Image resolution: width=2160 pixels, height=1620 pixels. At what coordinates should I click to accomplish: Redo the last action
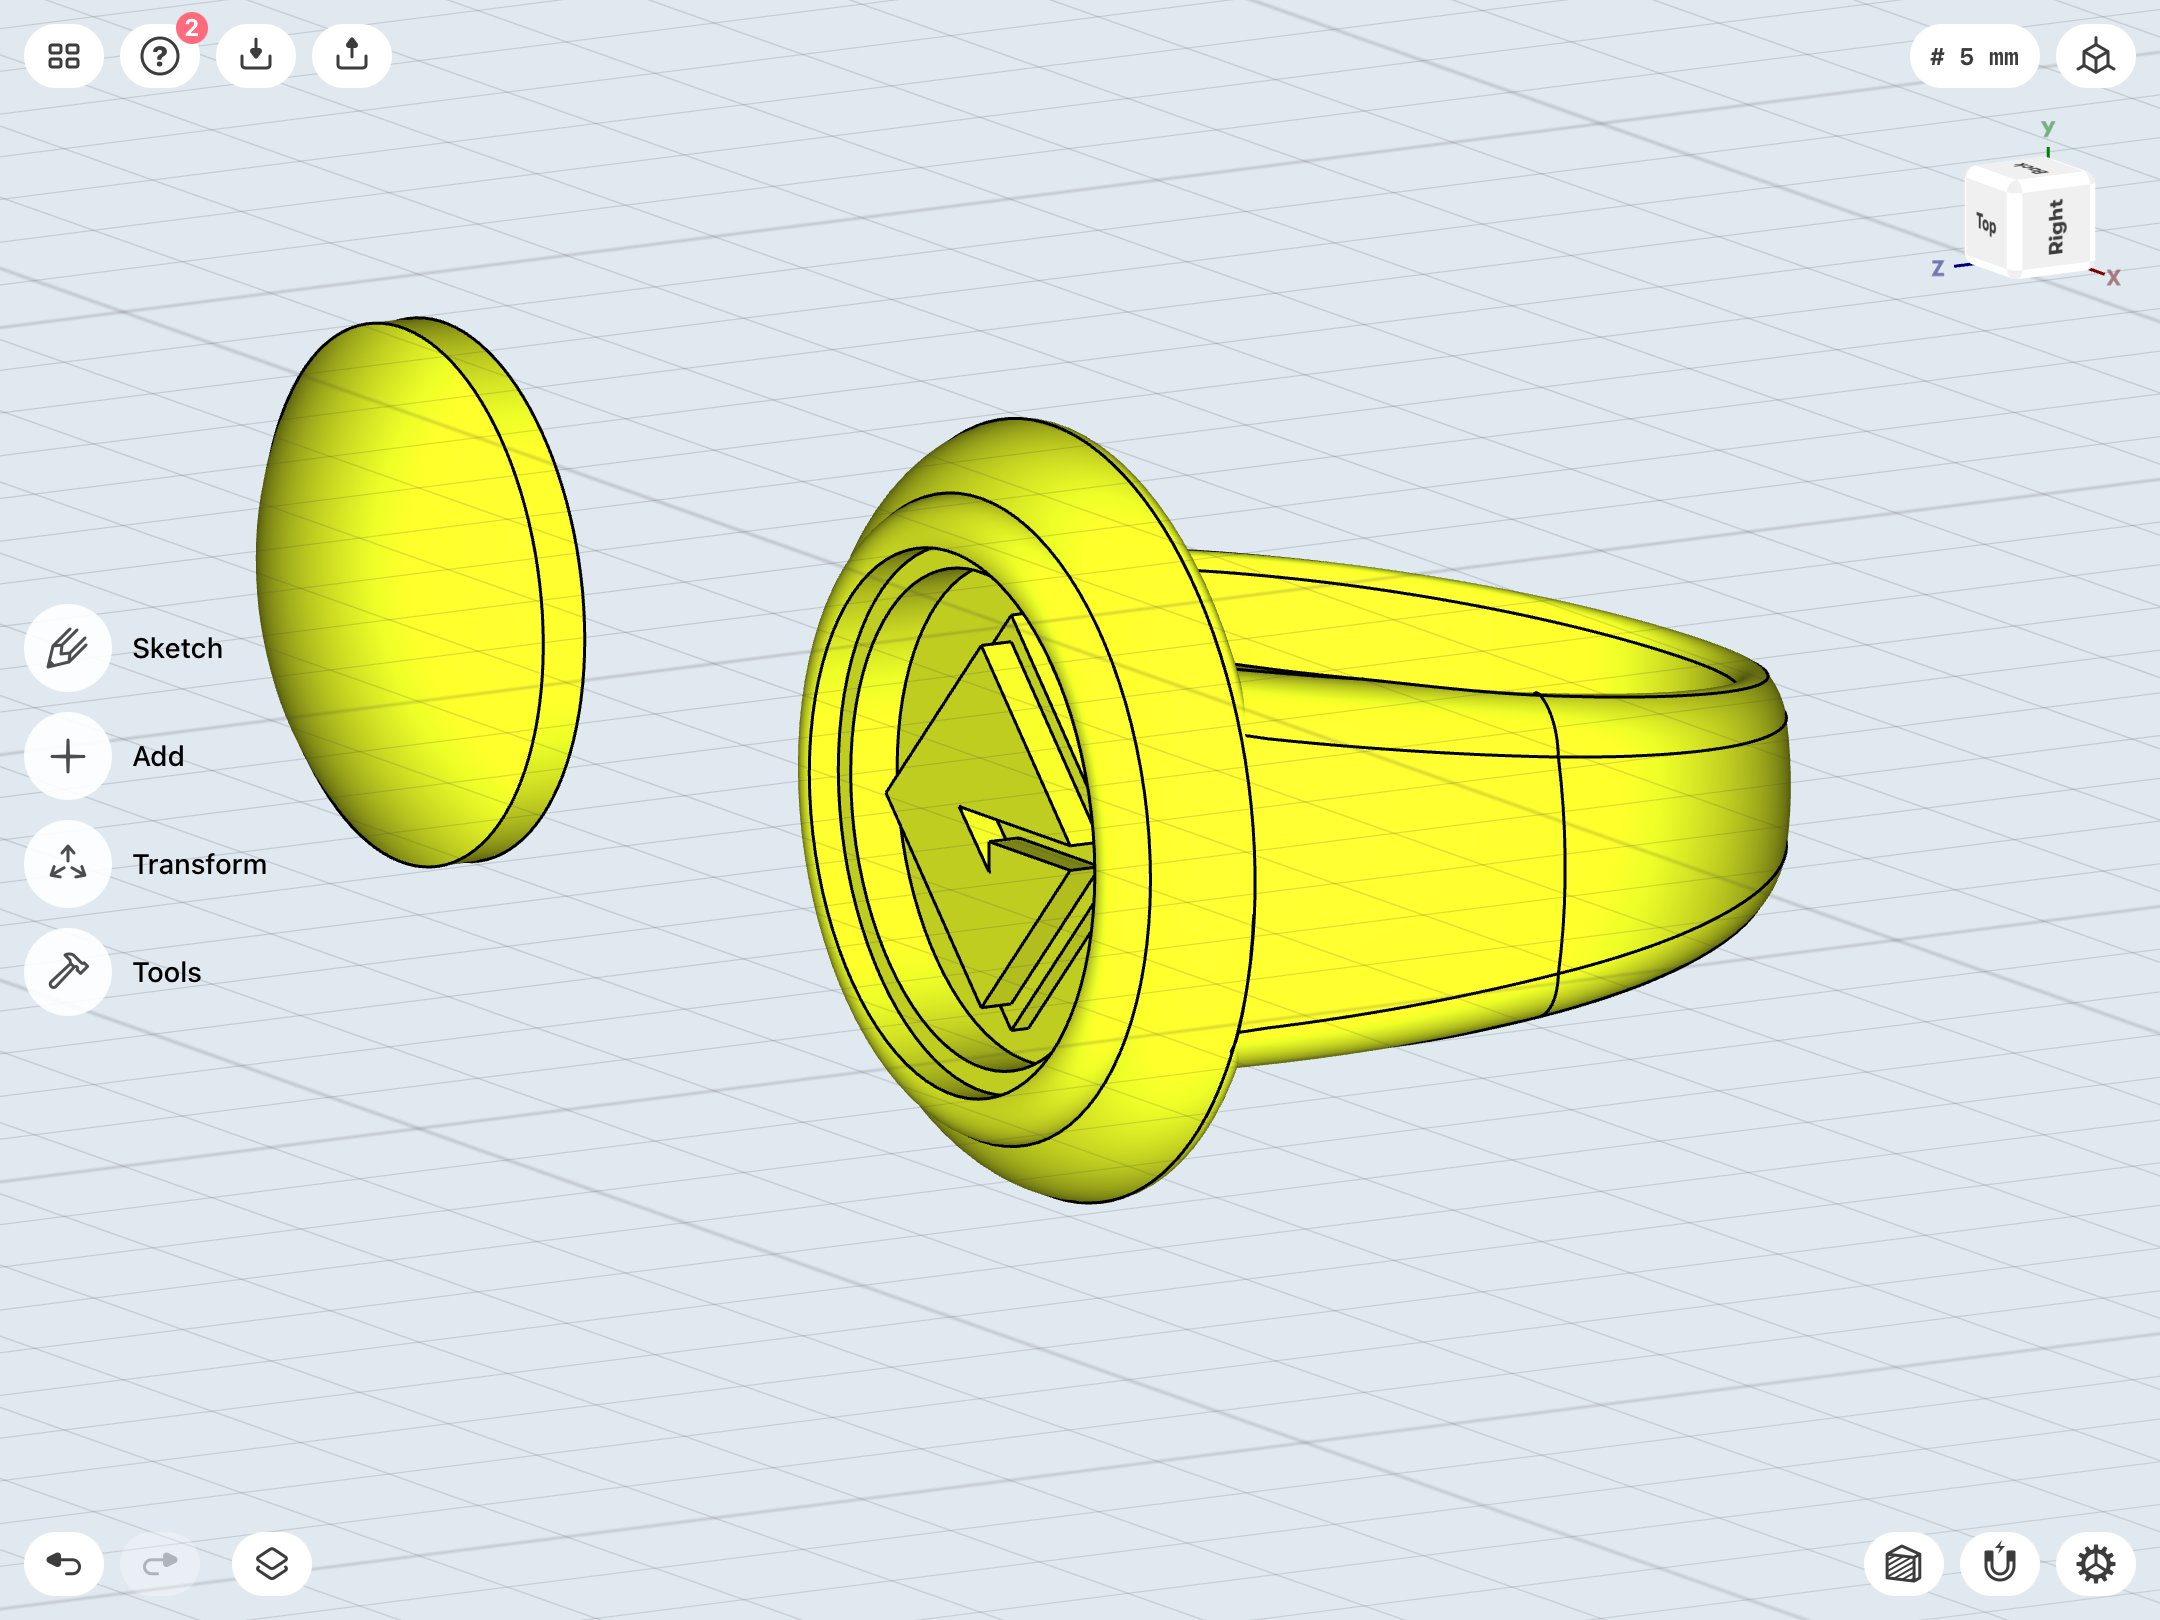tap(160, 1564)
